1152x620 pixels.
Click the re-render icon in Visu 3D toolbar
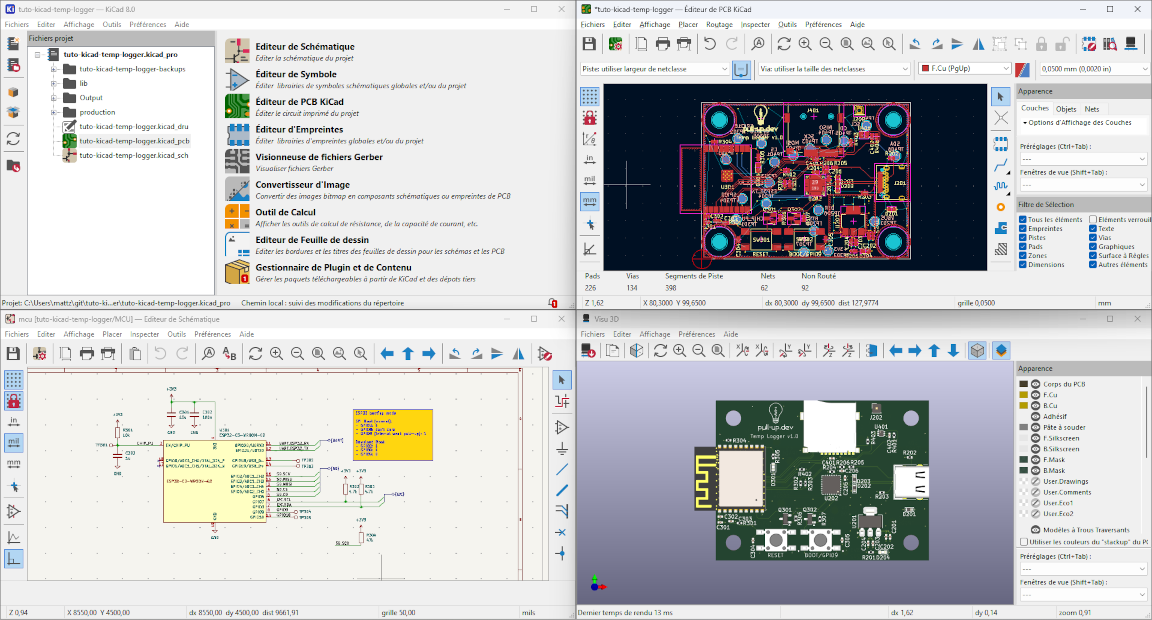(658, 350)
